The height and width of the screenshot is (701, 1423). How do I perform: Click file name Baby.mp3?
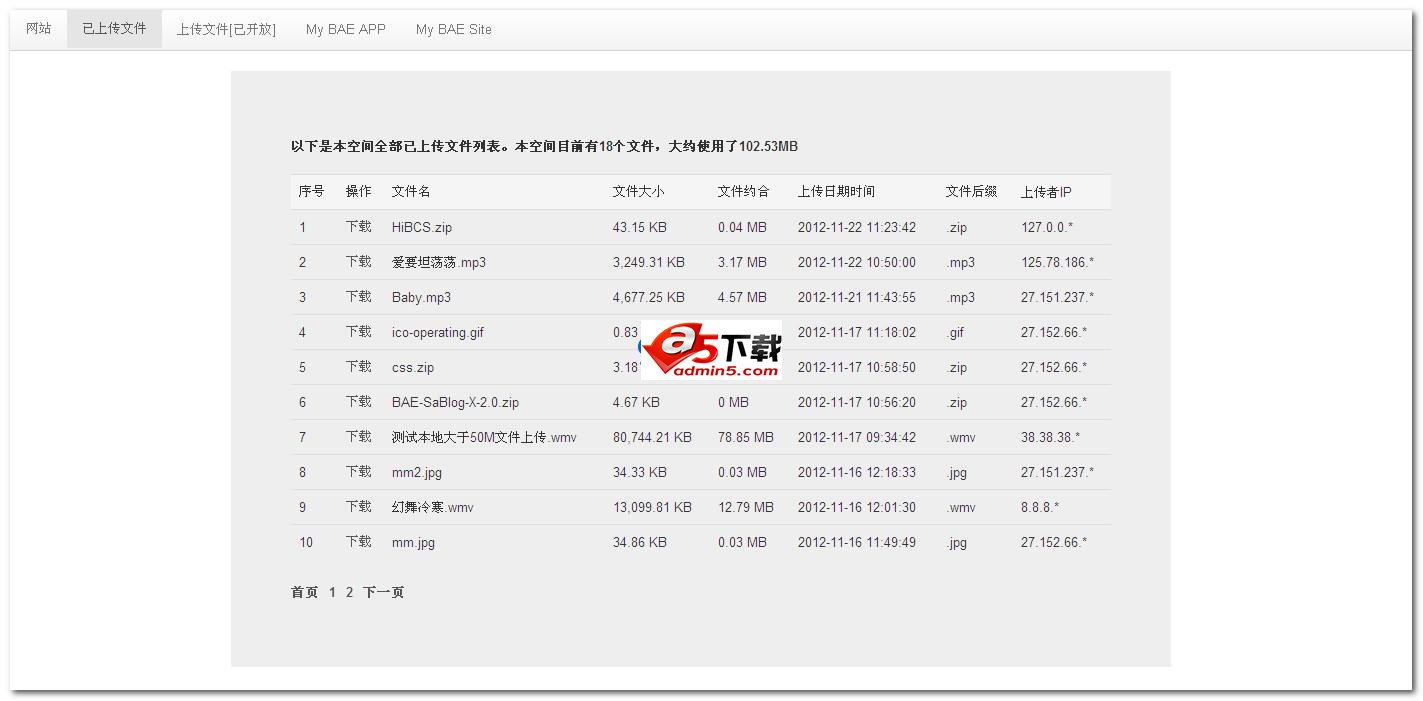click(421, 297)
